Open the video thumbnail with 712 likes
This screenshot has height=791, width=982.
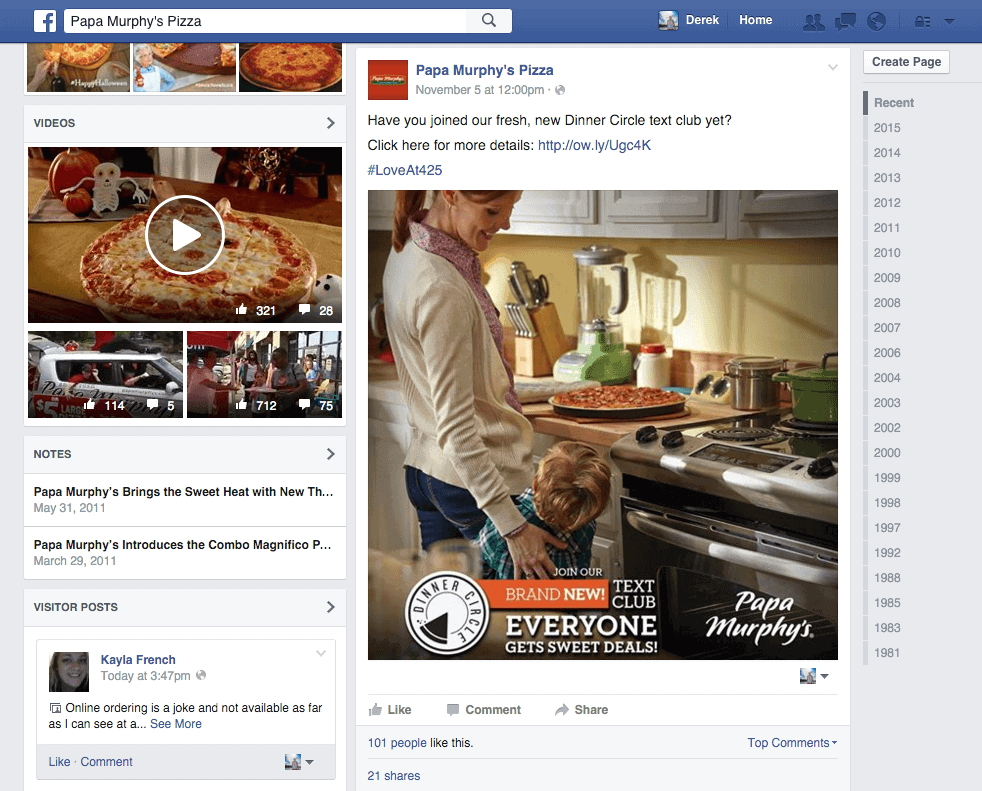coord(264,375)
